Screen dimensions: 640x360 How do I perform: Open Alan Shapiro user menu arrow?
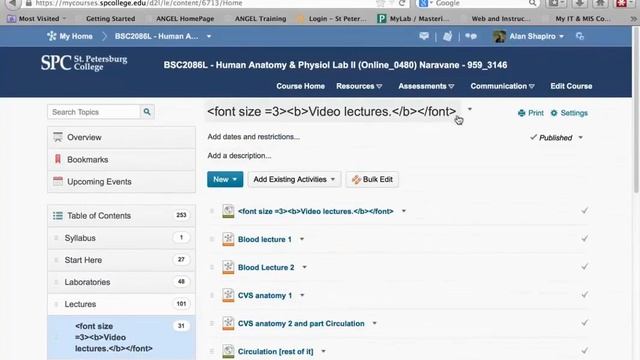coord(562,36)
